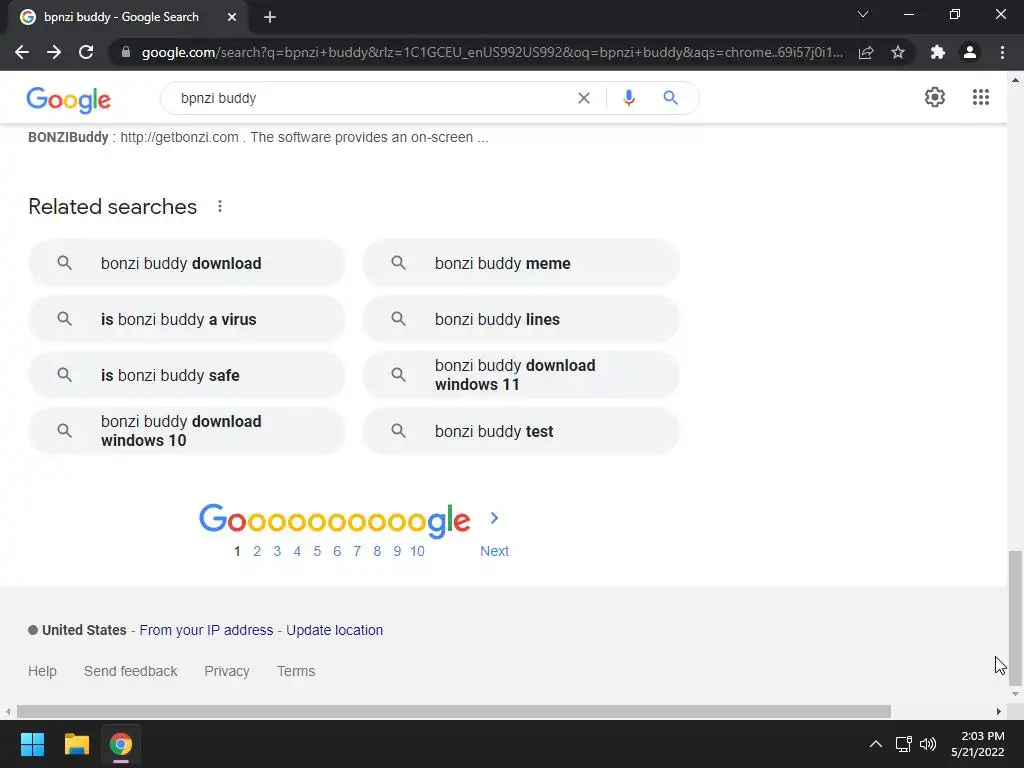
Task: Show hidden system tray icons
Action: coord(876,744)
